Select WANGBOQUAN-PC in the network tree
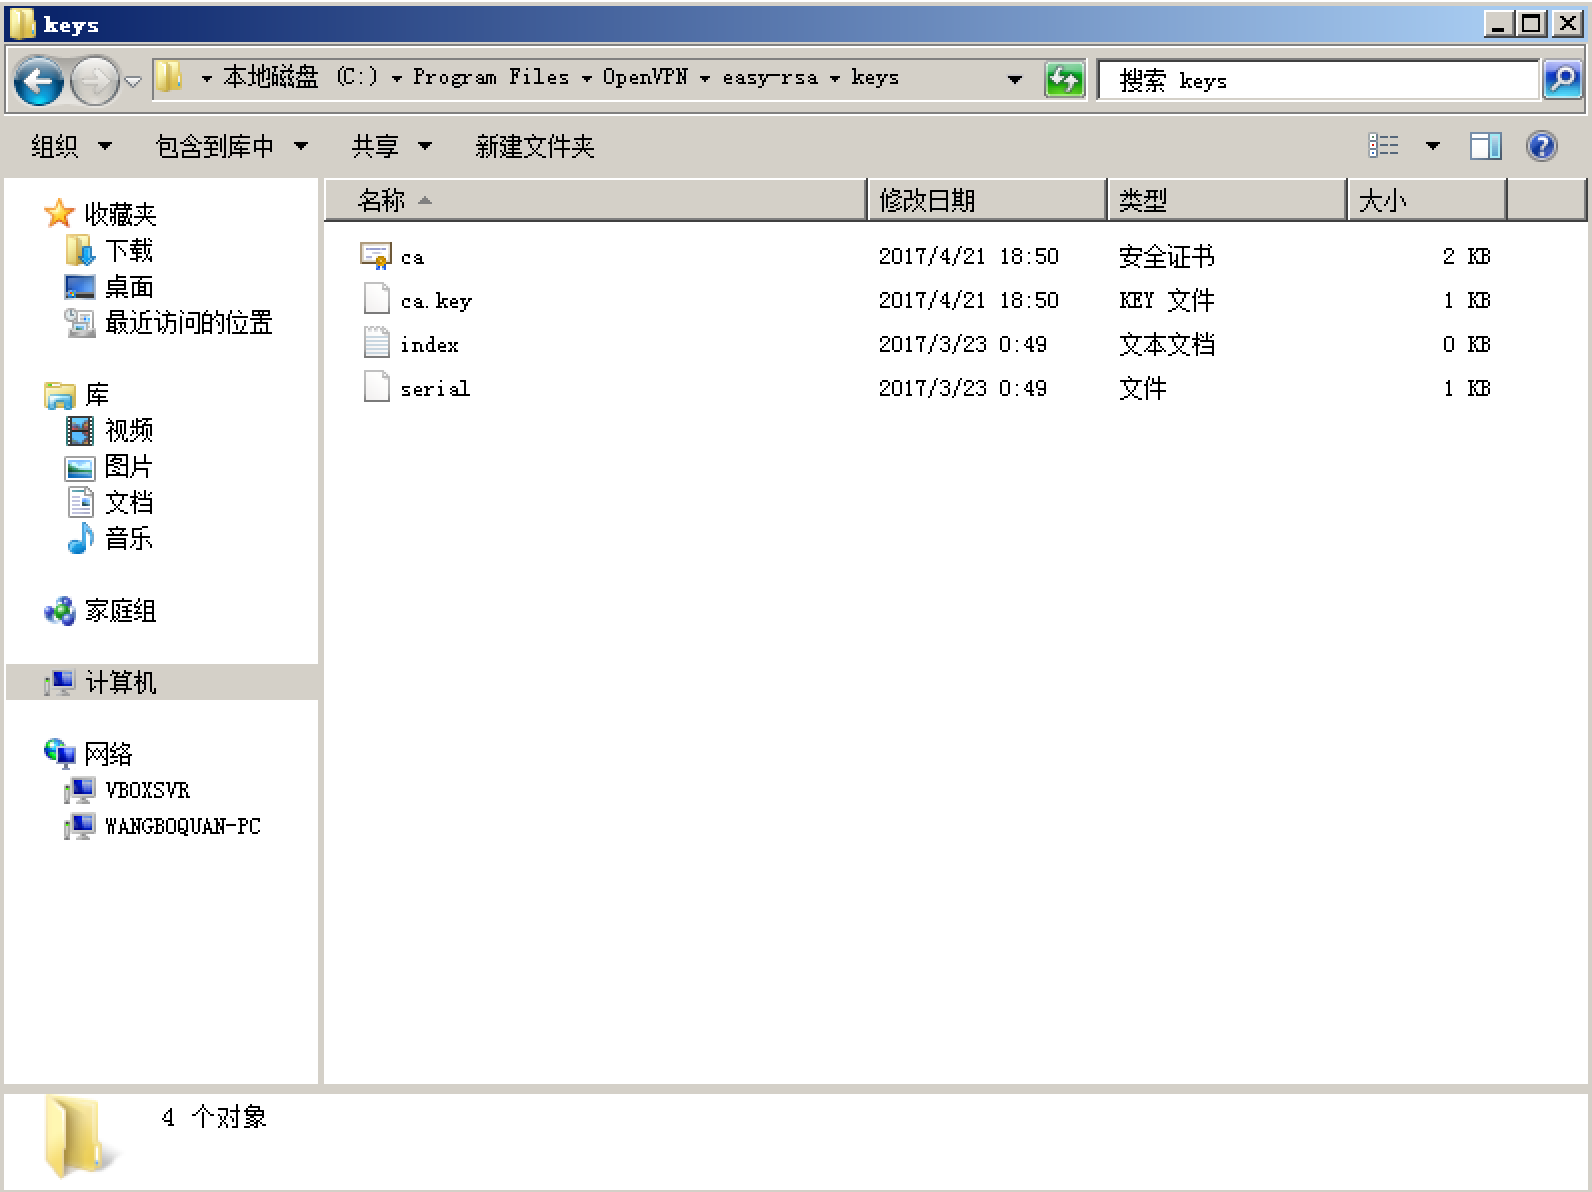Image resolution: width=1592 pixels, height=1192 pixels. click(182, 826)
